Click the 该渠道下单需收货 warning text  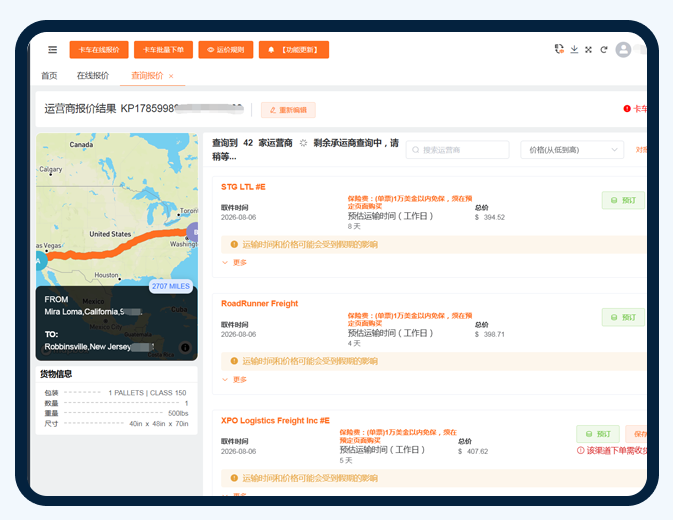tap(612, 451)
